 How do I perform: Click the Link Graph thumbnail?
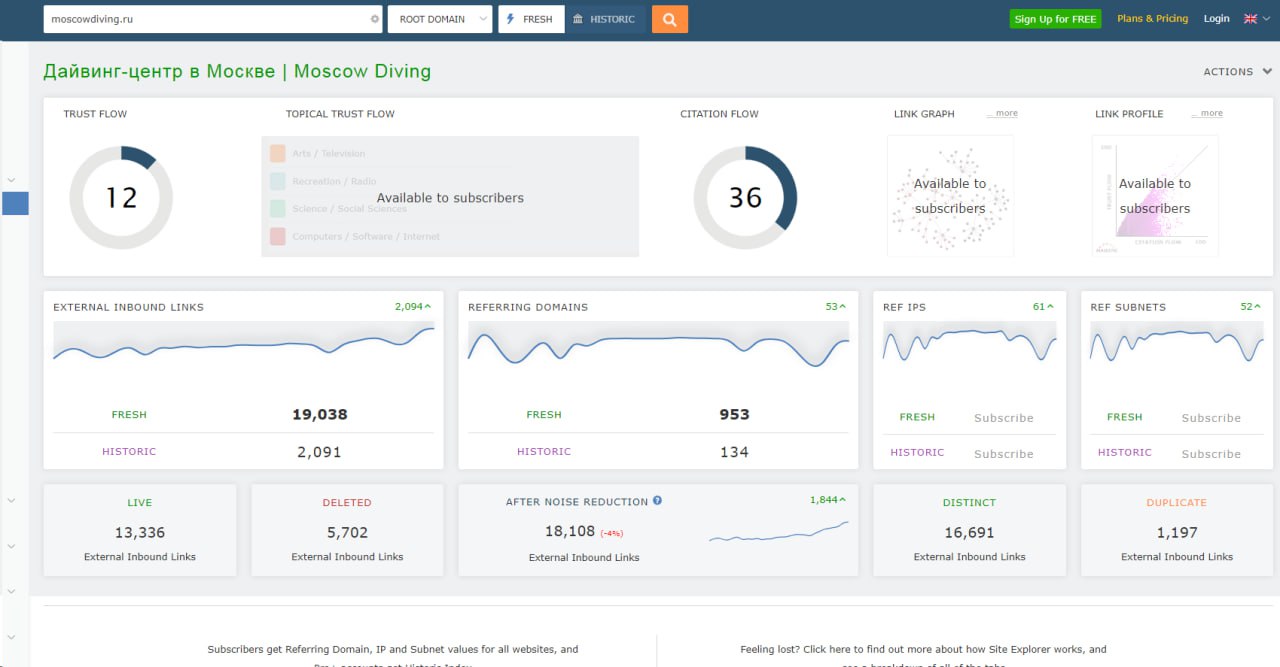949,196
